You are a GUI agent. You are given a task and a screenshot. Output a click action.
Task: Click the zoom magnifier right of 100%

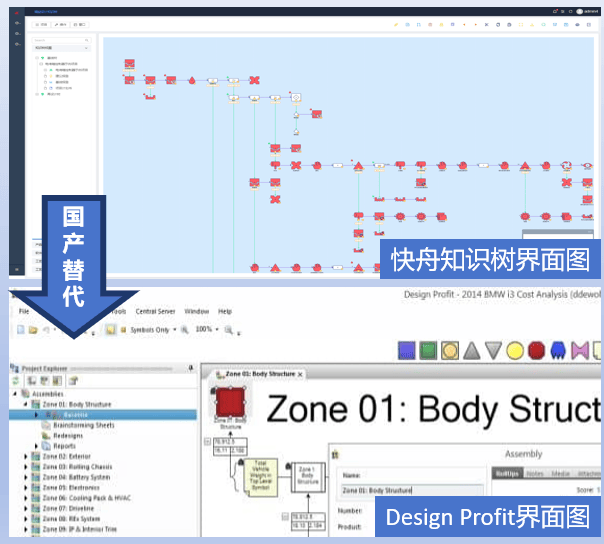click(228, 329)
